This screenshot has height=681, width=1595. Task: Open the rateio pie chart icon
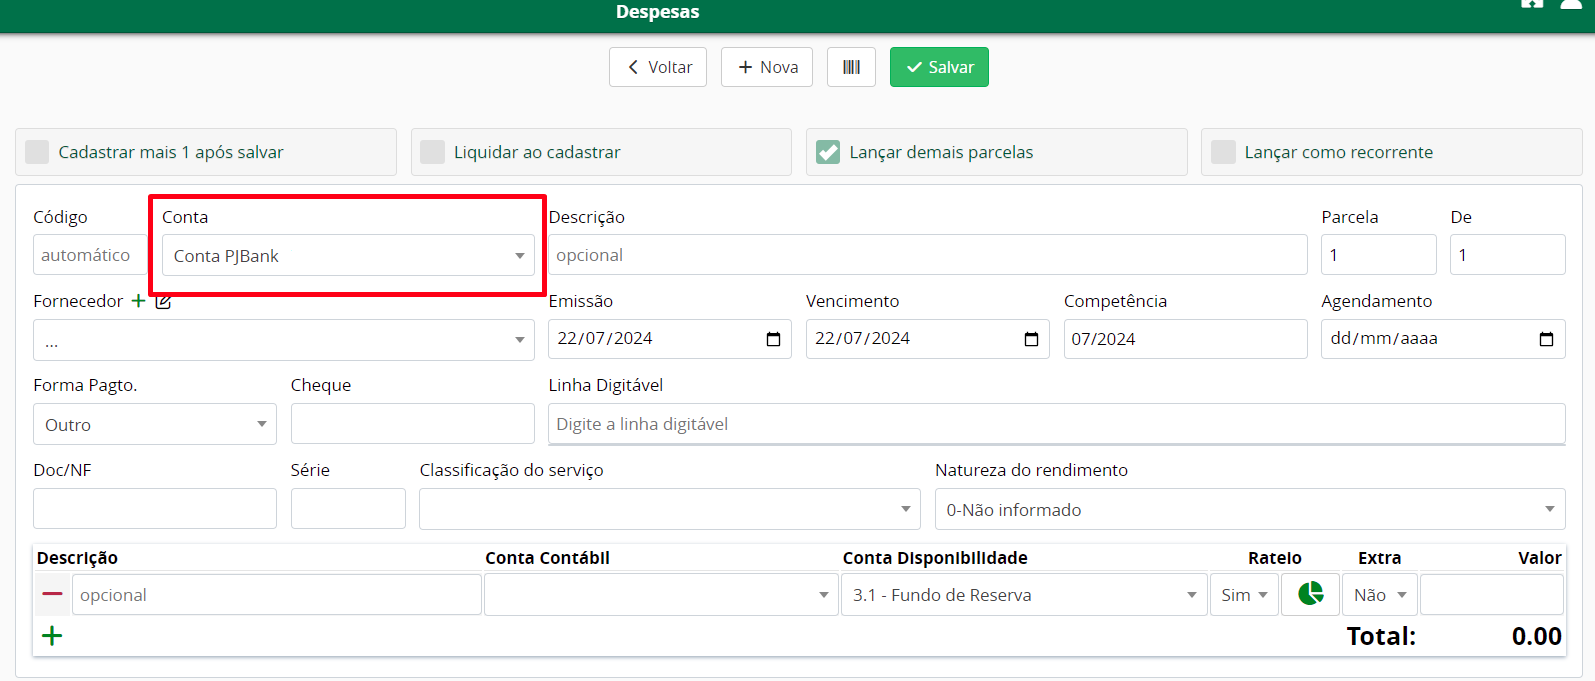point(1310,594)
